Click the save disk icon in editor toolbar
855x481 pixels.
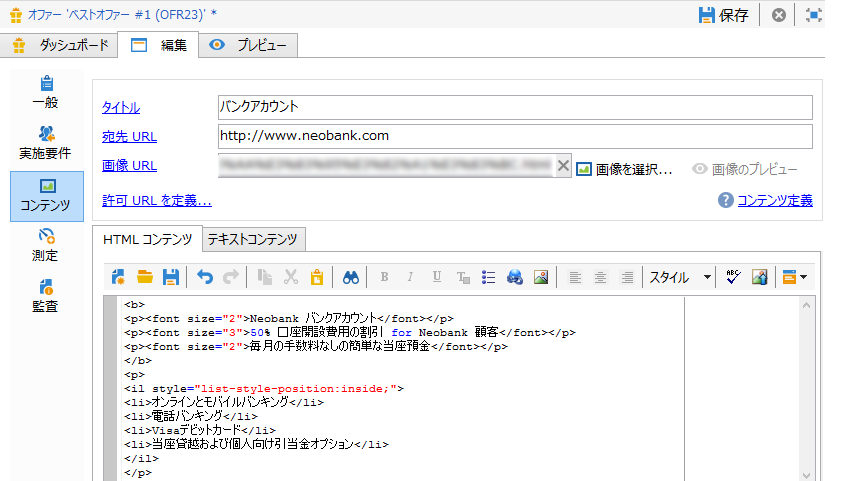click(x=171, y=277)
